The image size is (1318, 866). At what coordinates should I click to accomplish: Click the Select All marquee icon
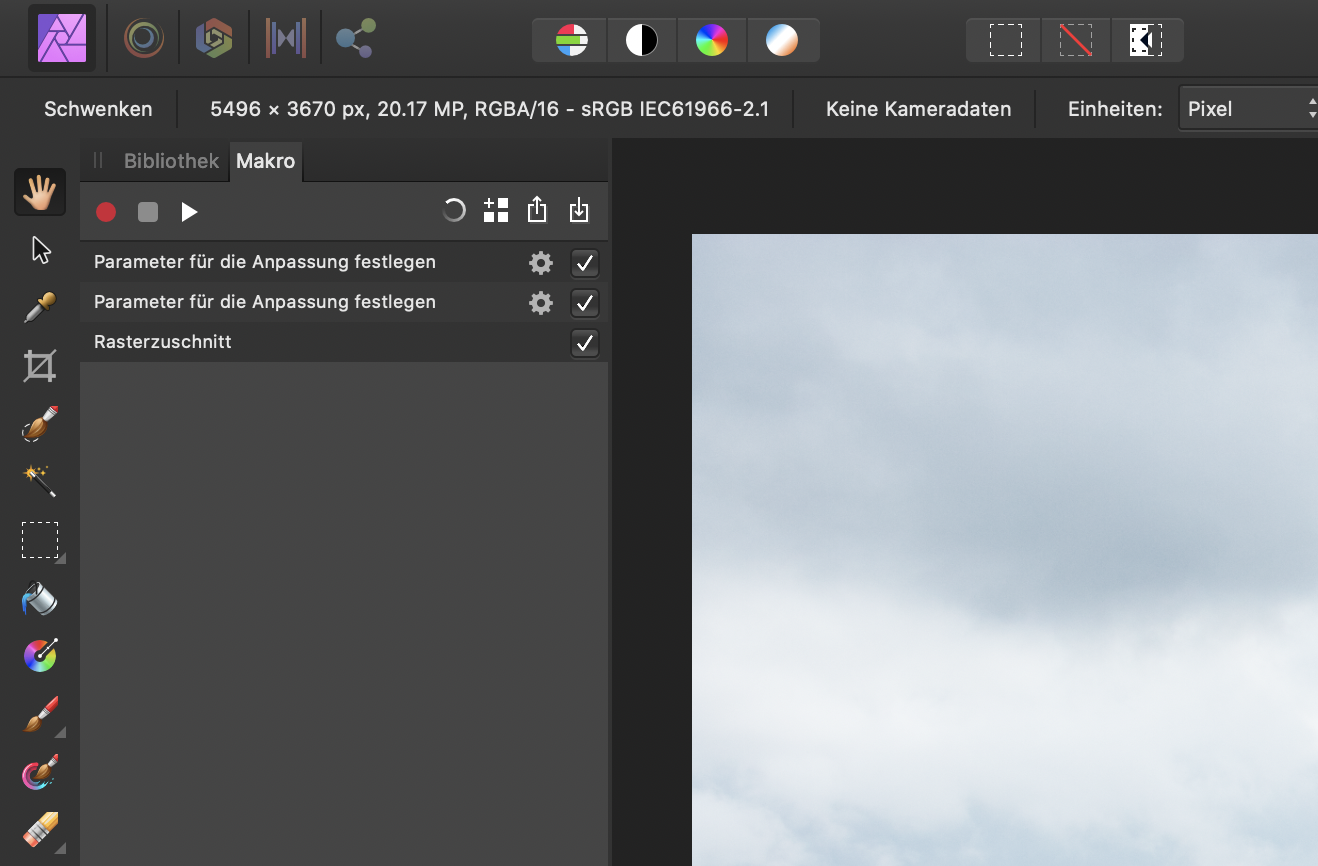point(1005,40)
